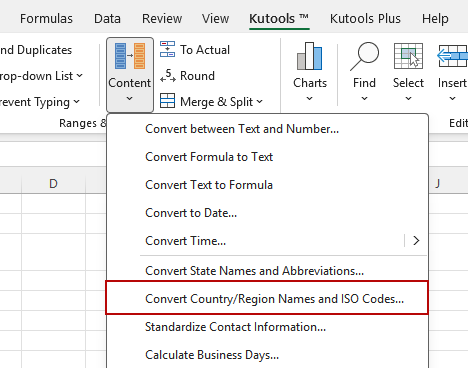Viewport: 468px width, 368px height.
Task: Click the Round button label
Action: 197,76
